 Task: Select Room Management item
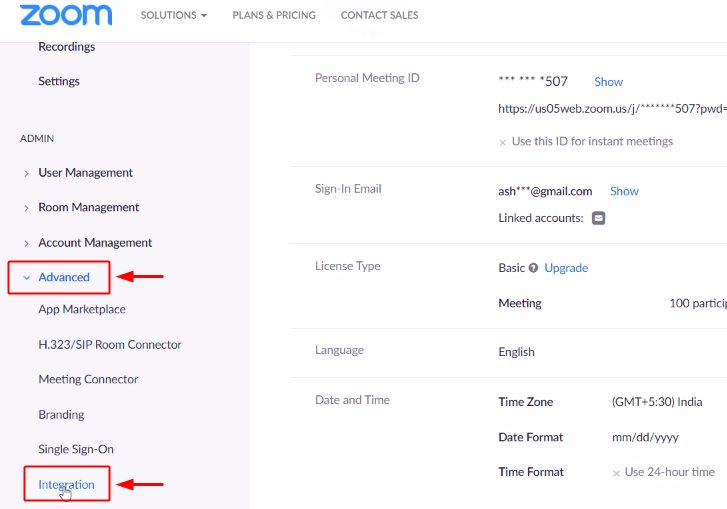pos(89,207)
